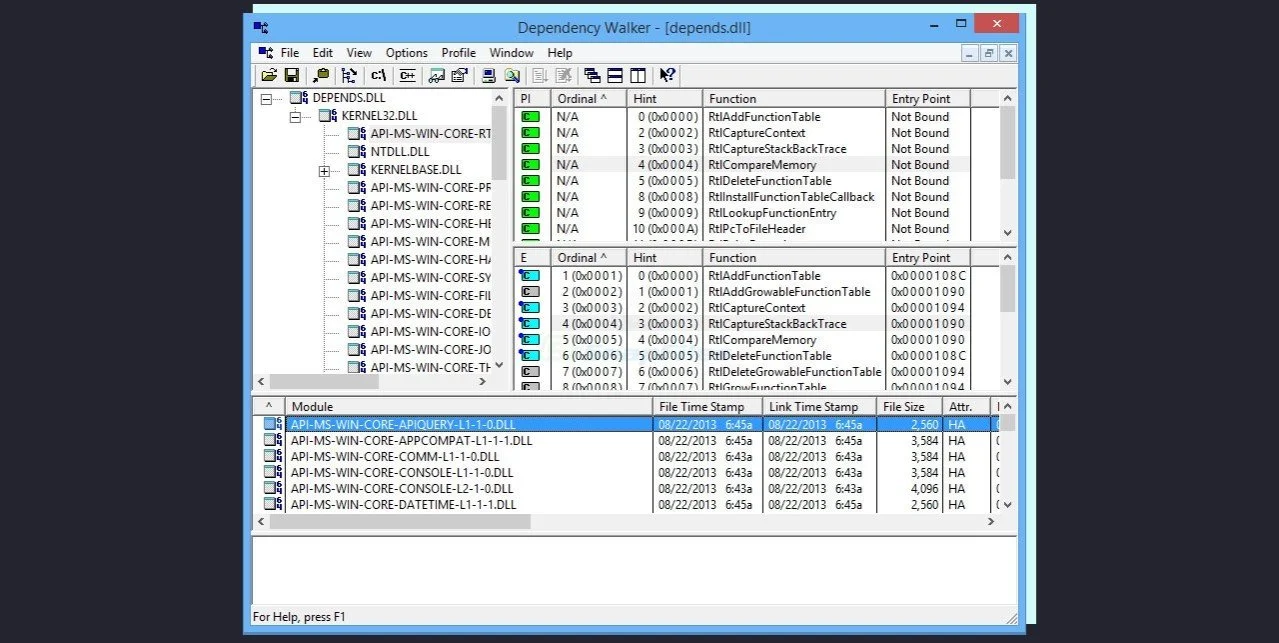The height and width of the screenshot is (643, 1279).
Task: Click icon of API-MS-WIN-CORE-APPCOMPAT-L1-1-1.DLL row
Action: (273, 441)
